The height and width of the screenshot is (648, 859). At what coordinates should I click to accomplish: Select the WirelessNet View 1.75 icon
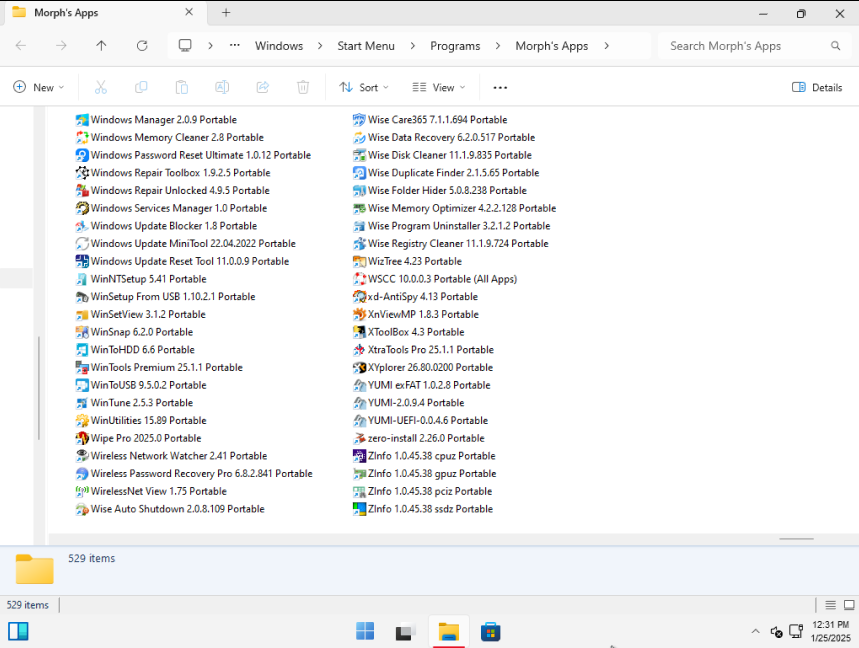pos(82,491)
